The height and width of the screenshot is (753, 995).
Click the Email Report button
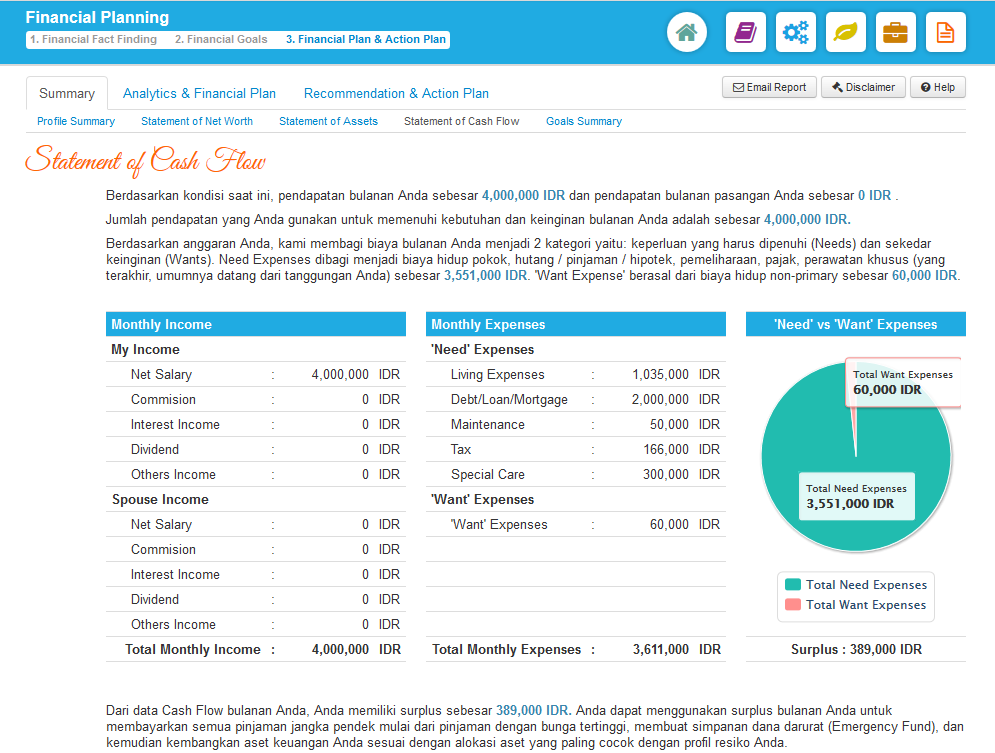pyautogui.click(x=769, y=87)
